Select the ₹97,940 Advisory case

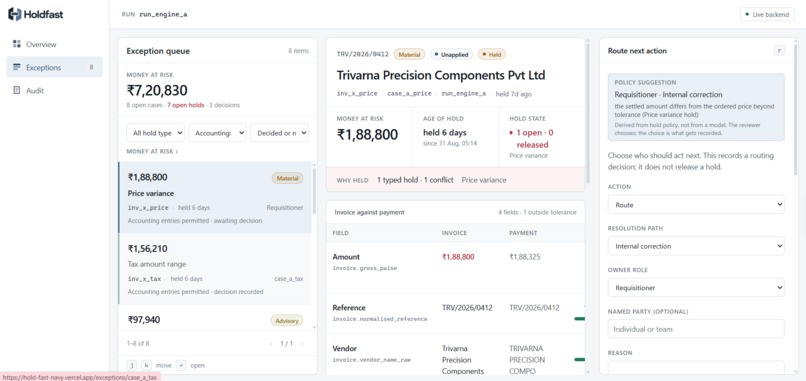pos(215,318)
